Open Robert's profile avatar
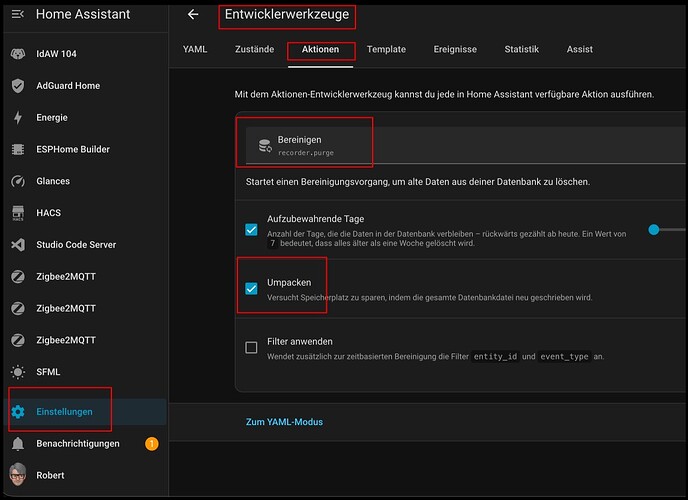This screenshot has width=688, height=500. (18, 475)
